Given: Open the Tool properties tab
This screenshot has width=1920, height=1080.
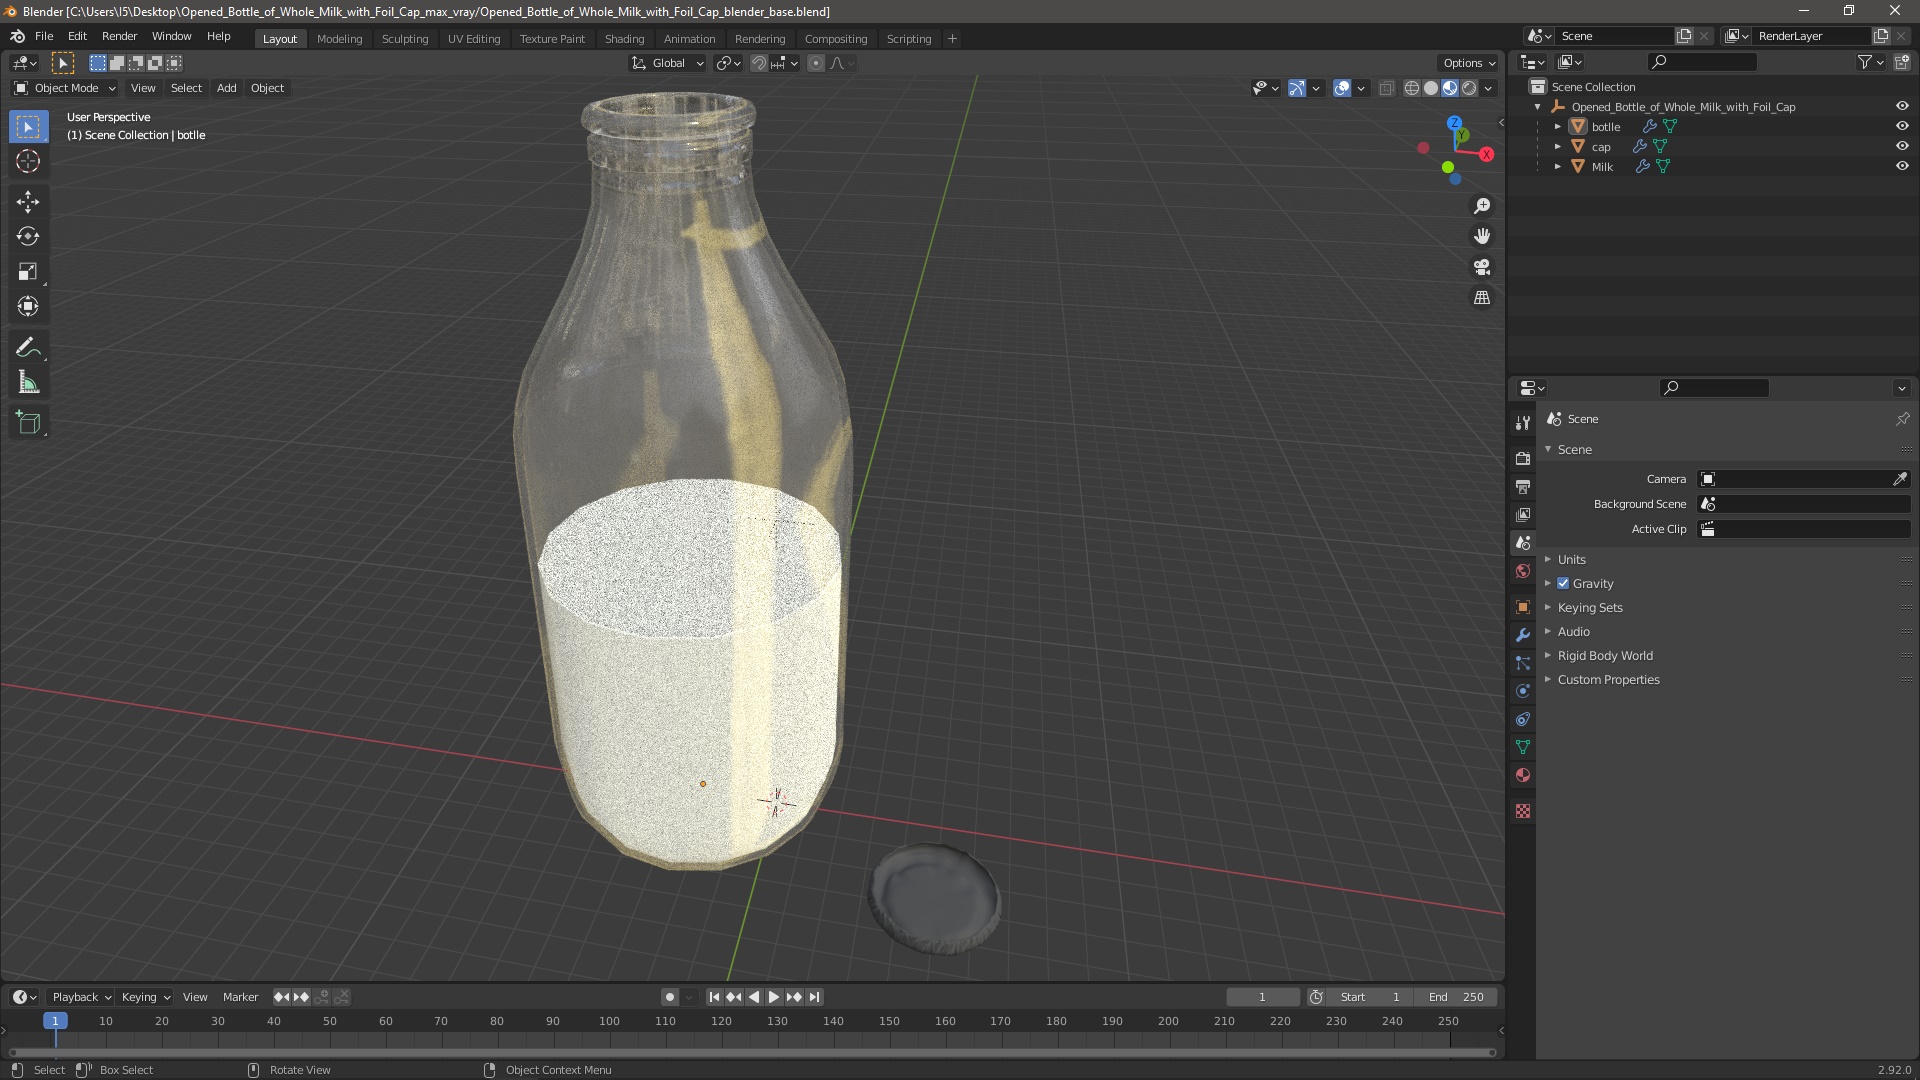Looking at the screenshot, I should click(1523, 423).
